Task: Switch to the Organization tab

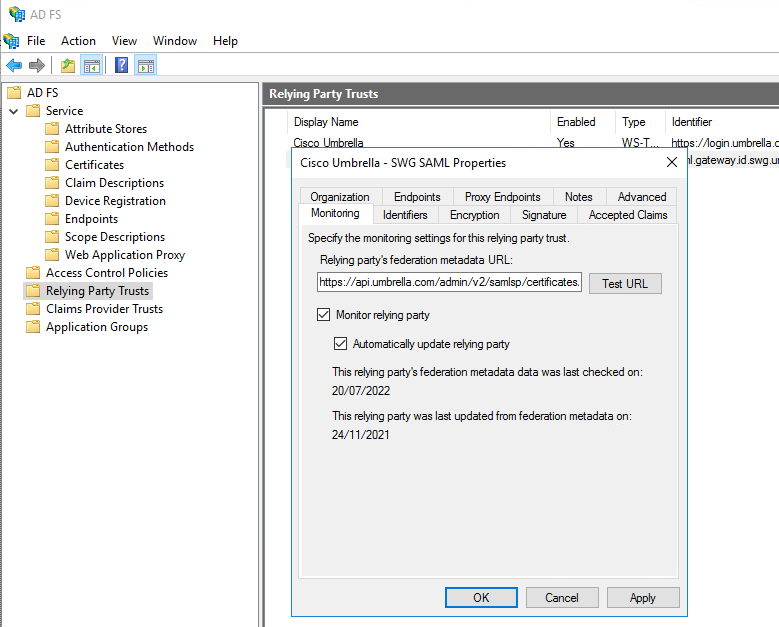Action: (340, 197)
